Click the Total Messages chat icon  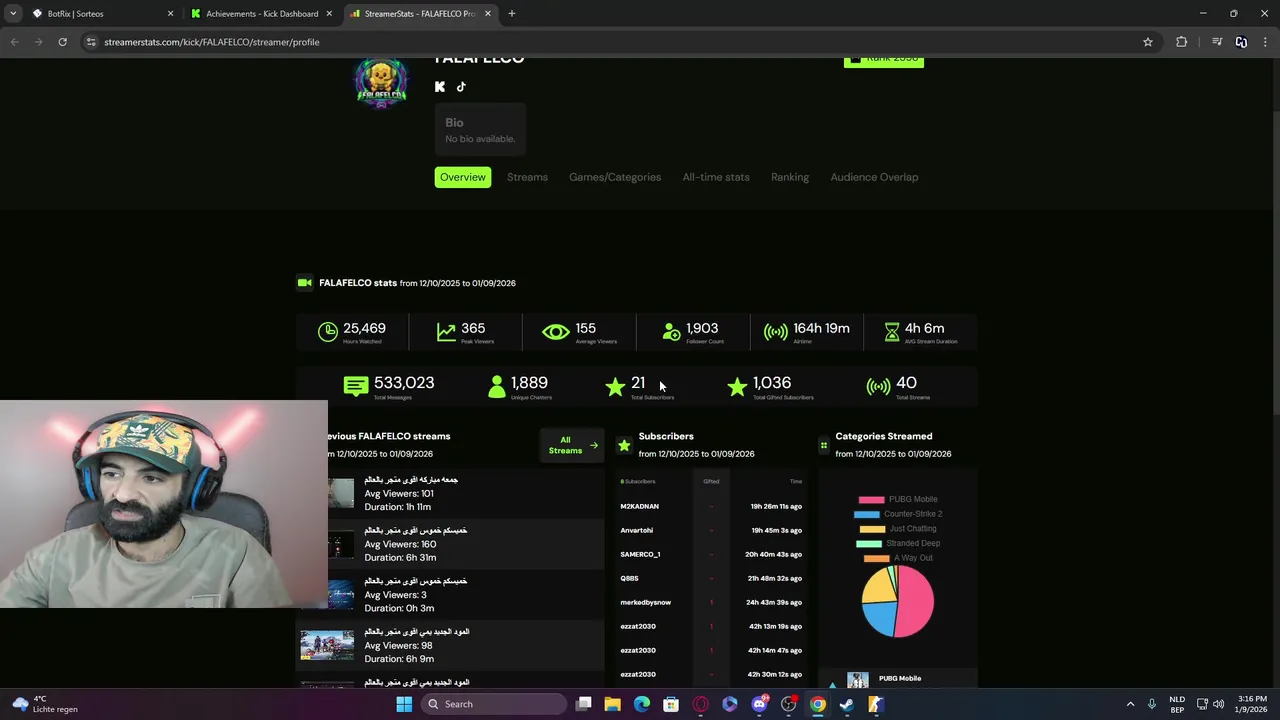355,386
